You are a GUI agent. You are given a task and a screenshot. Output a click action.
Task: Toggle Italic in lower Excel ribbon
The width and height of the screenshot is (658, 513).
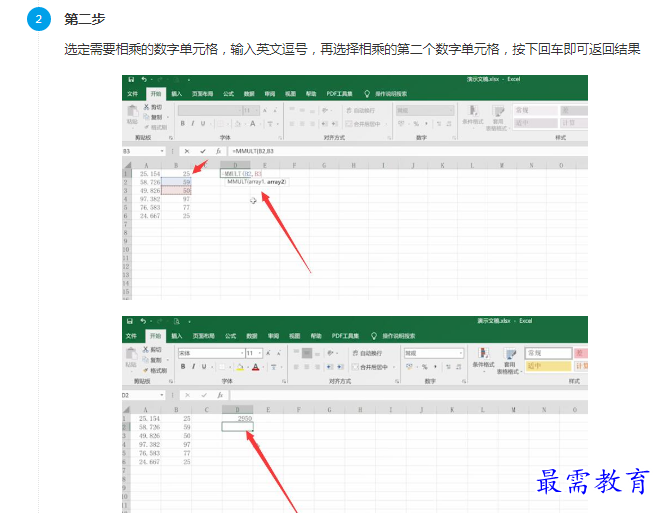click(x=193, y=366)
